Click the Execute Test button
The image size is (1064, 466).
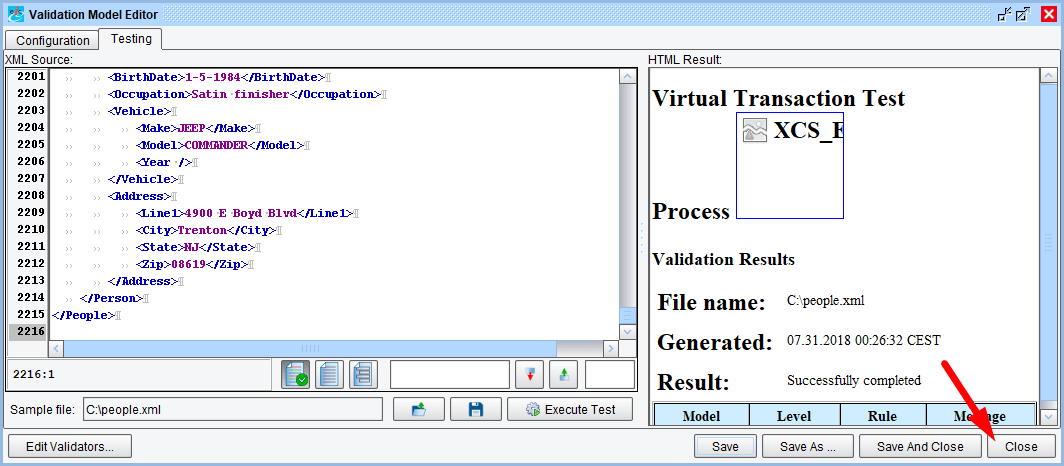[570, 409]
